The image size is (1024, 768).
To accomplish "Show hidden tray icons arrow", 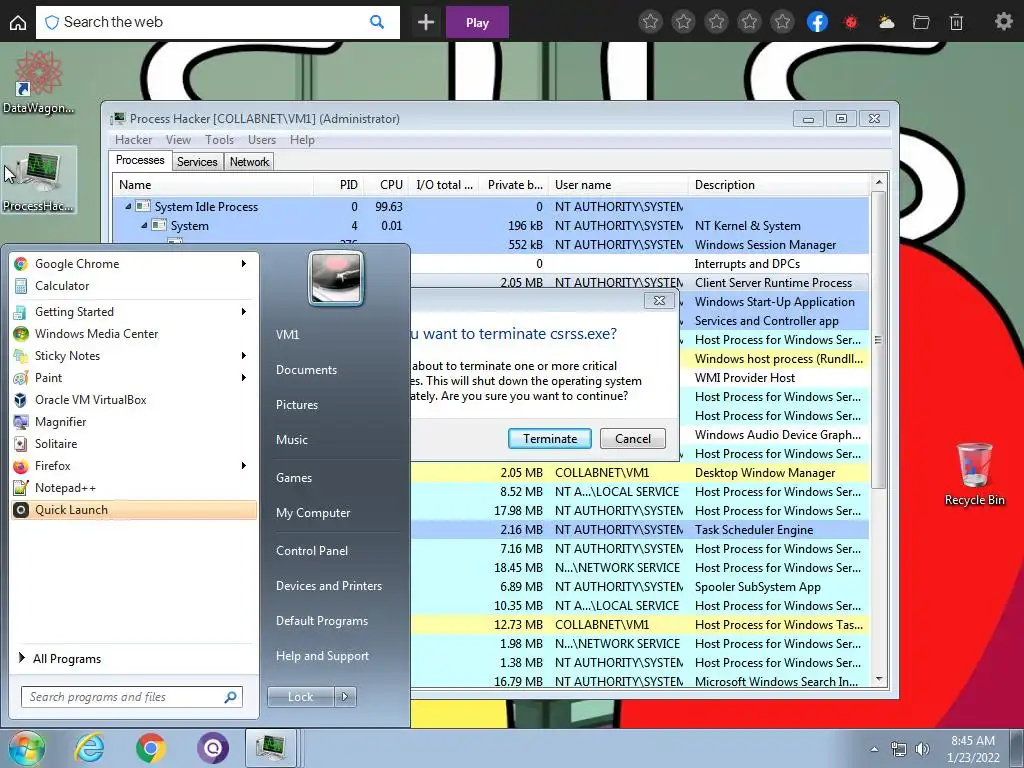I will pyautogui.click(x=874, y=749).
